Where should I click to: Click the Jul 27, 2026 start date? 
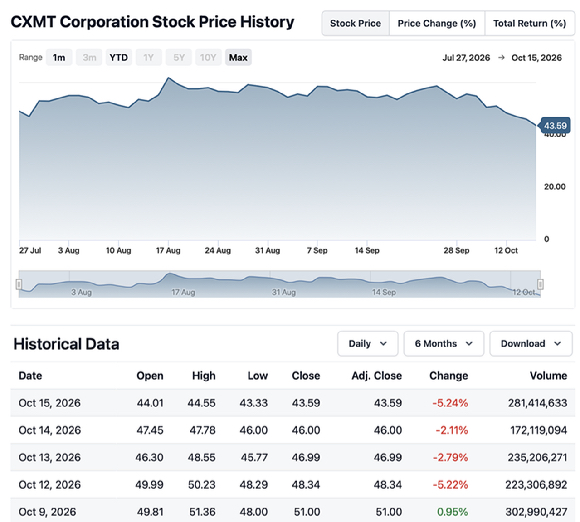466,58
